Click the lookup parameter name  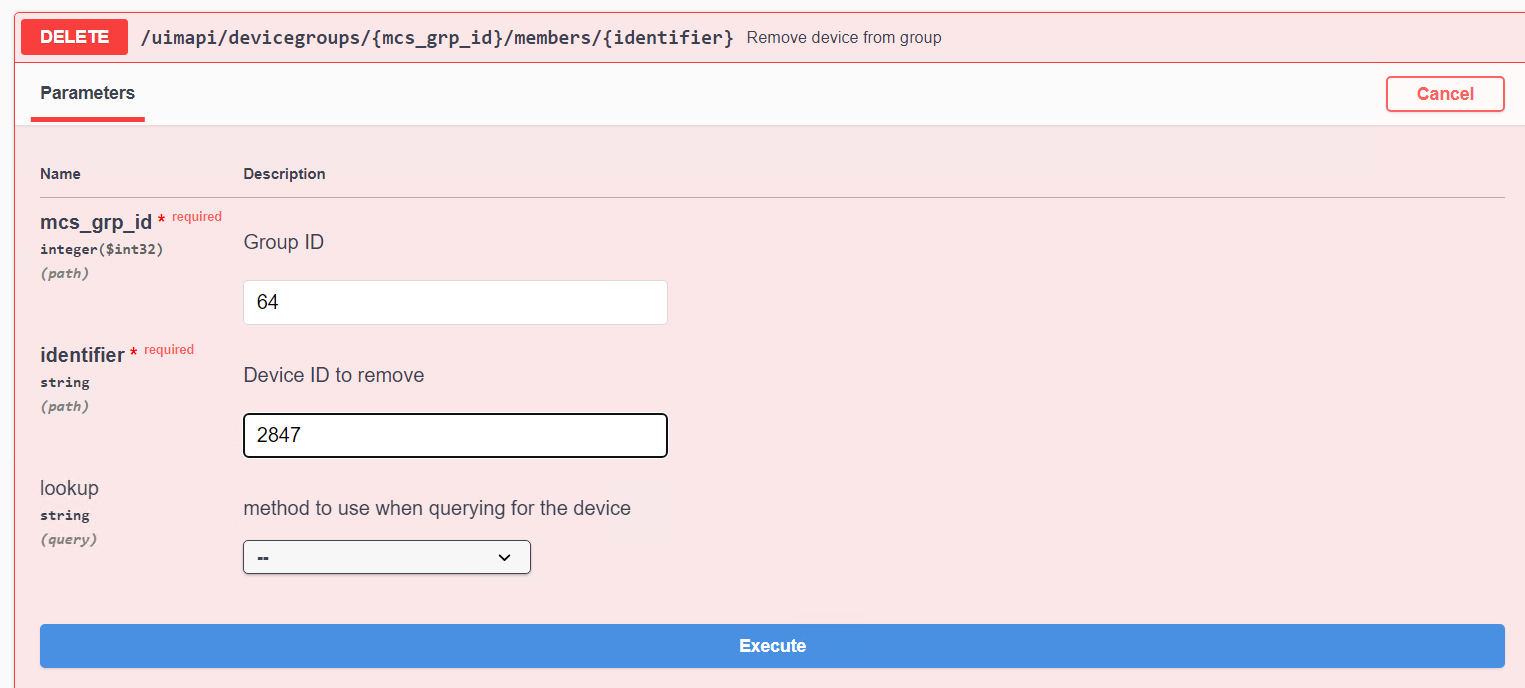tap(69, 488)
